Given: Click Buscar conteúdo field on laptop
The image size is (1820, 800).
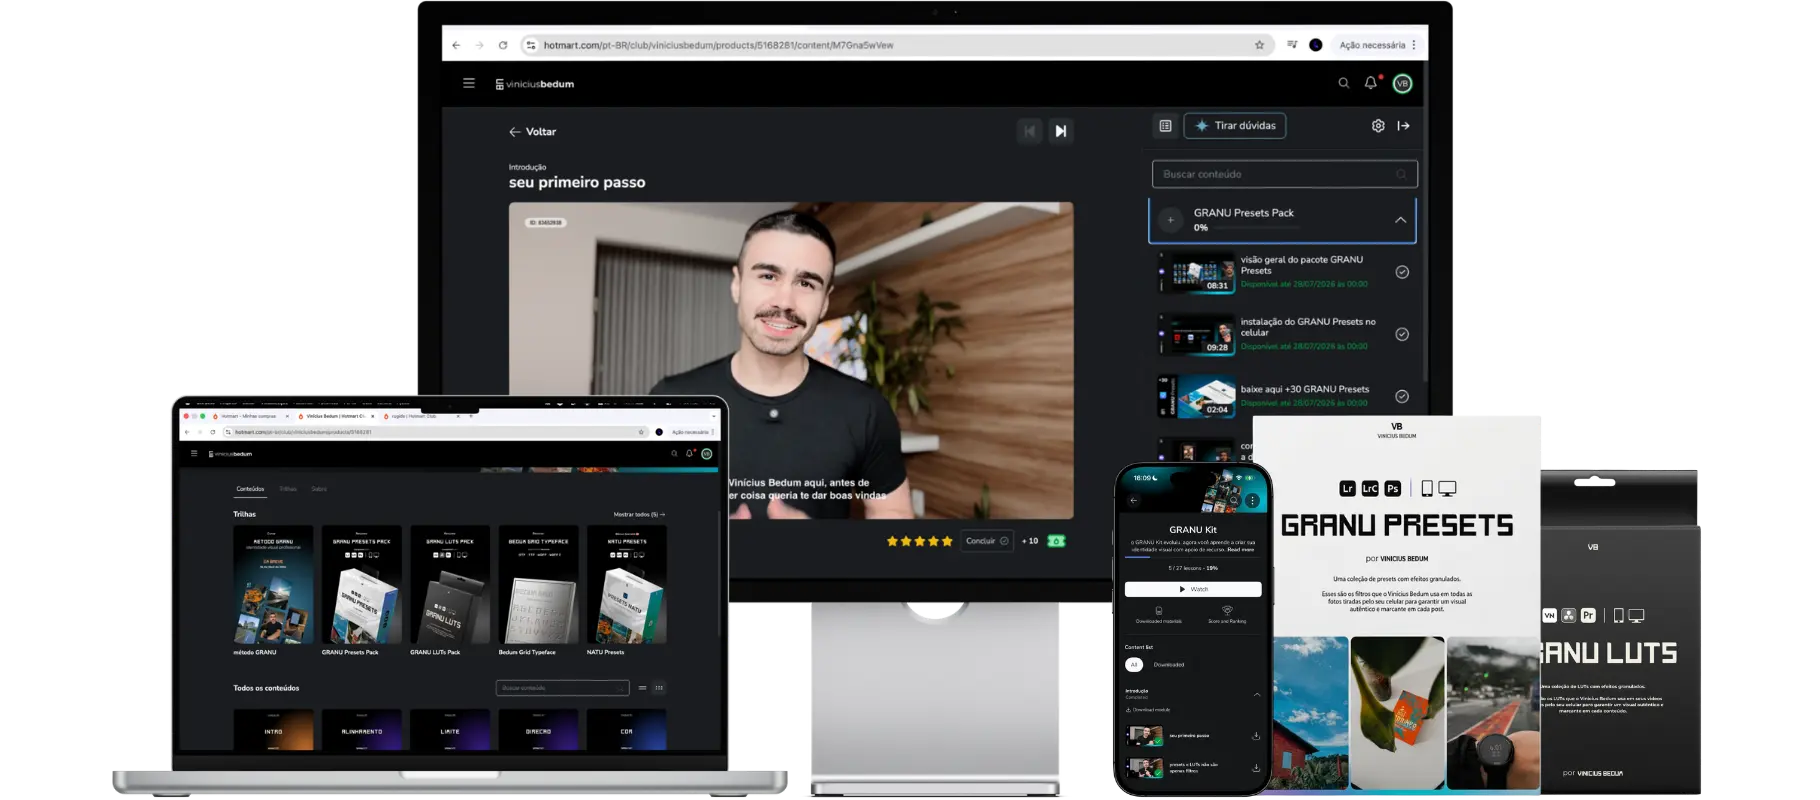Looking at the screenshot, I should point(562,688).
